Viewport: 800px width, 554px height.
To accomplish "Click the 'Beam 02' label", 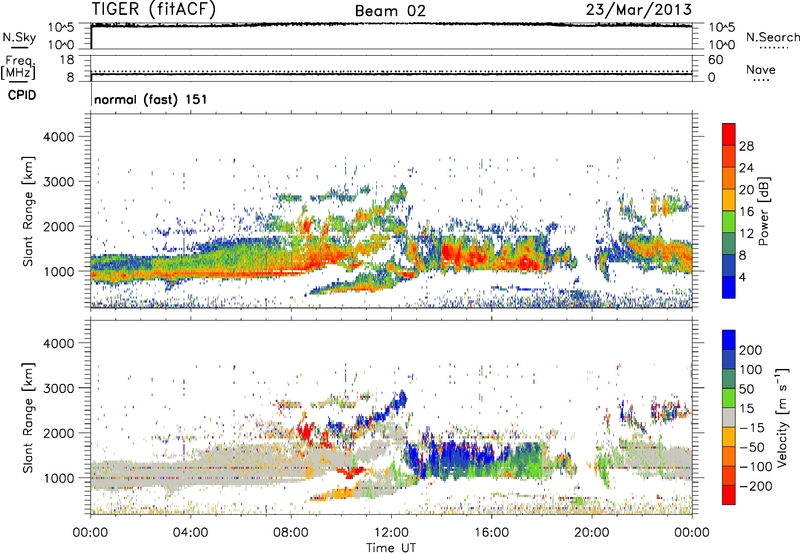I will (x=390, y=11).
